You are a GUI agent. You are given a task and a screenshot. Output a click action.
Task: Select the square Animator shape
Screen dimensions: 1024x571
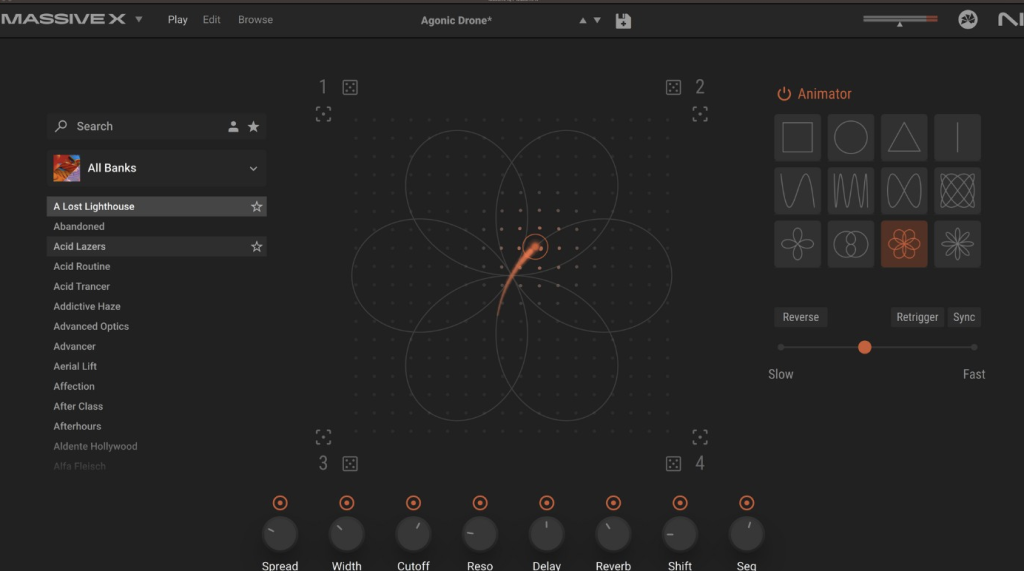(x=797, y=138)
